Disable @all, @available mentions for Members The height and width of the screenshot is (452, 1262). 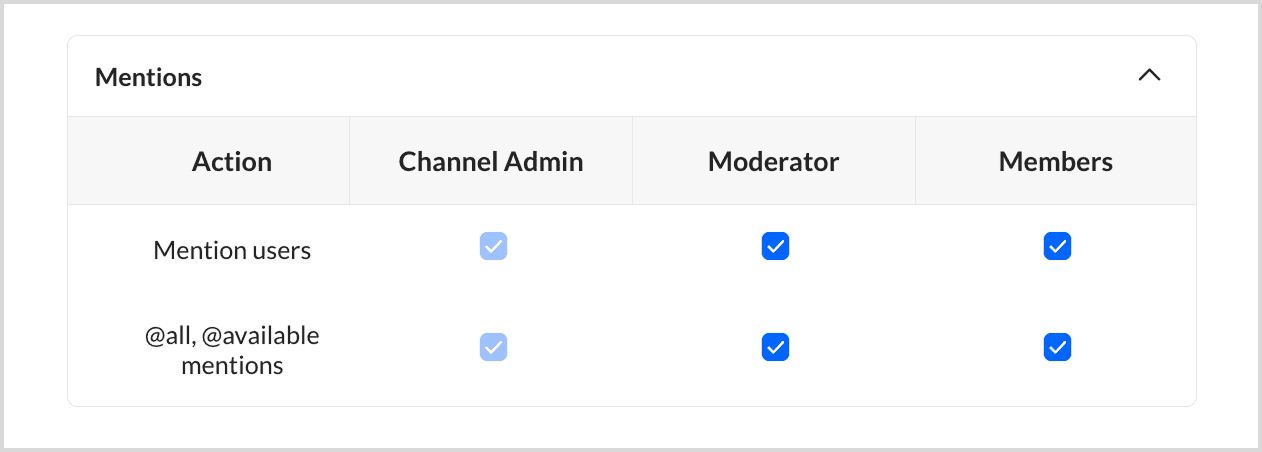coord(1057,347)
